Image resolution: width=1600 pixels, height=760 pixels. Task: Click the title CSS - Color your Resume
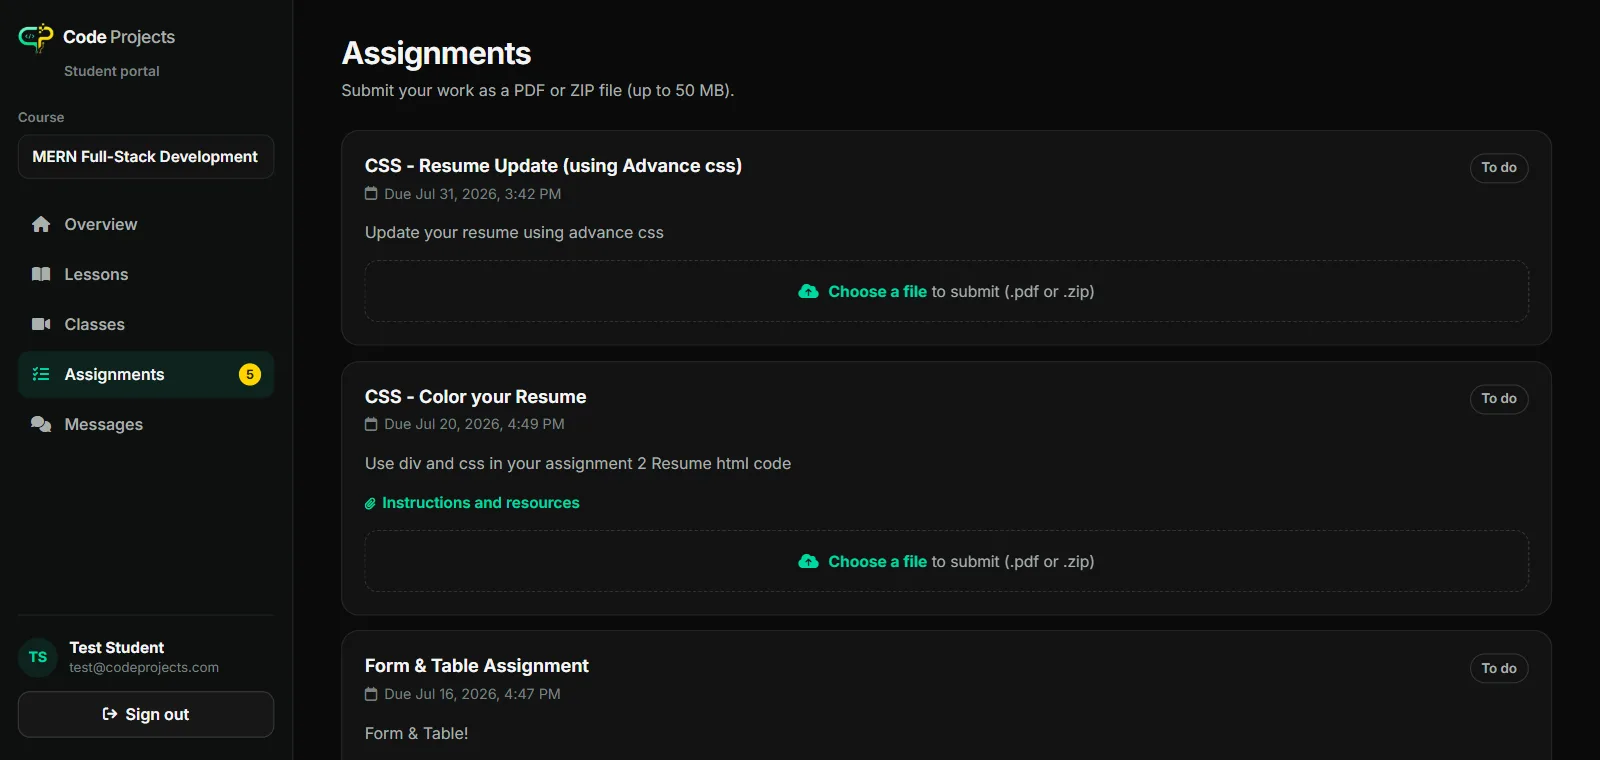point(475,397)
